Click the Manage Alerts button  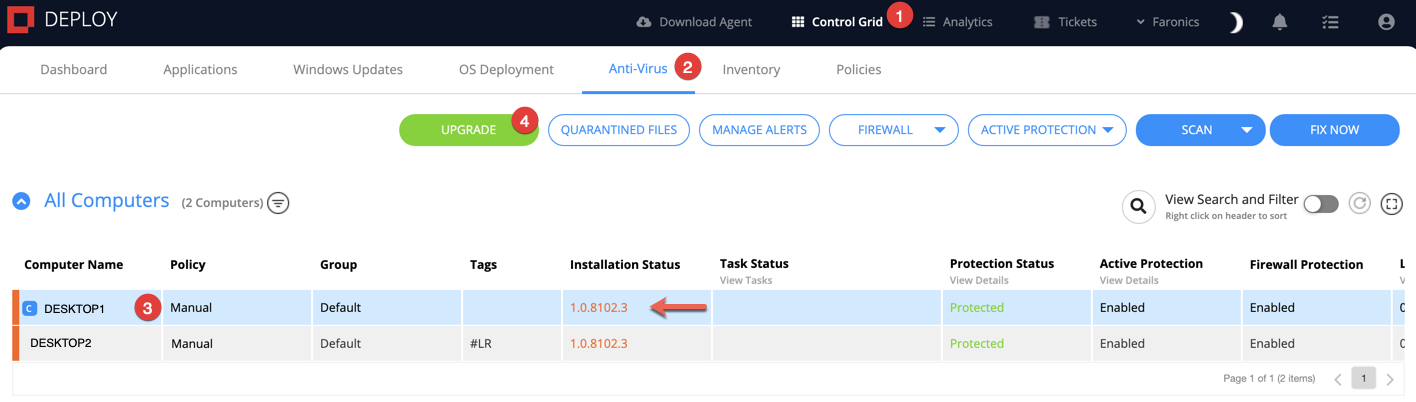pos(759,130)
